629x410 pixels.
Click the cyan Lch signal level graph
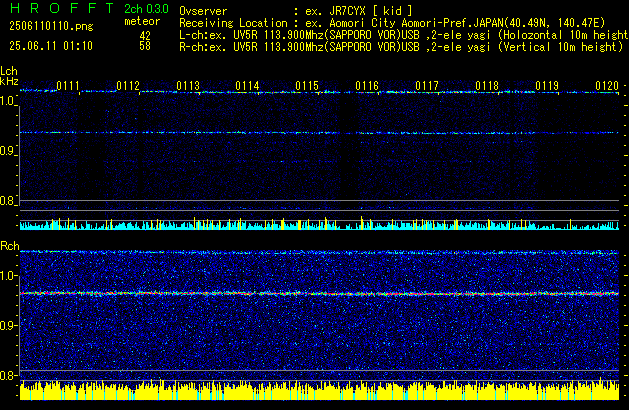(x=319, y=223)
